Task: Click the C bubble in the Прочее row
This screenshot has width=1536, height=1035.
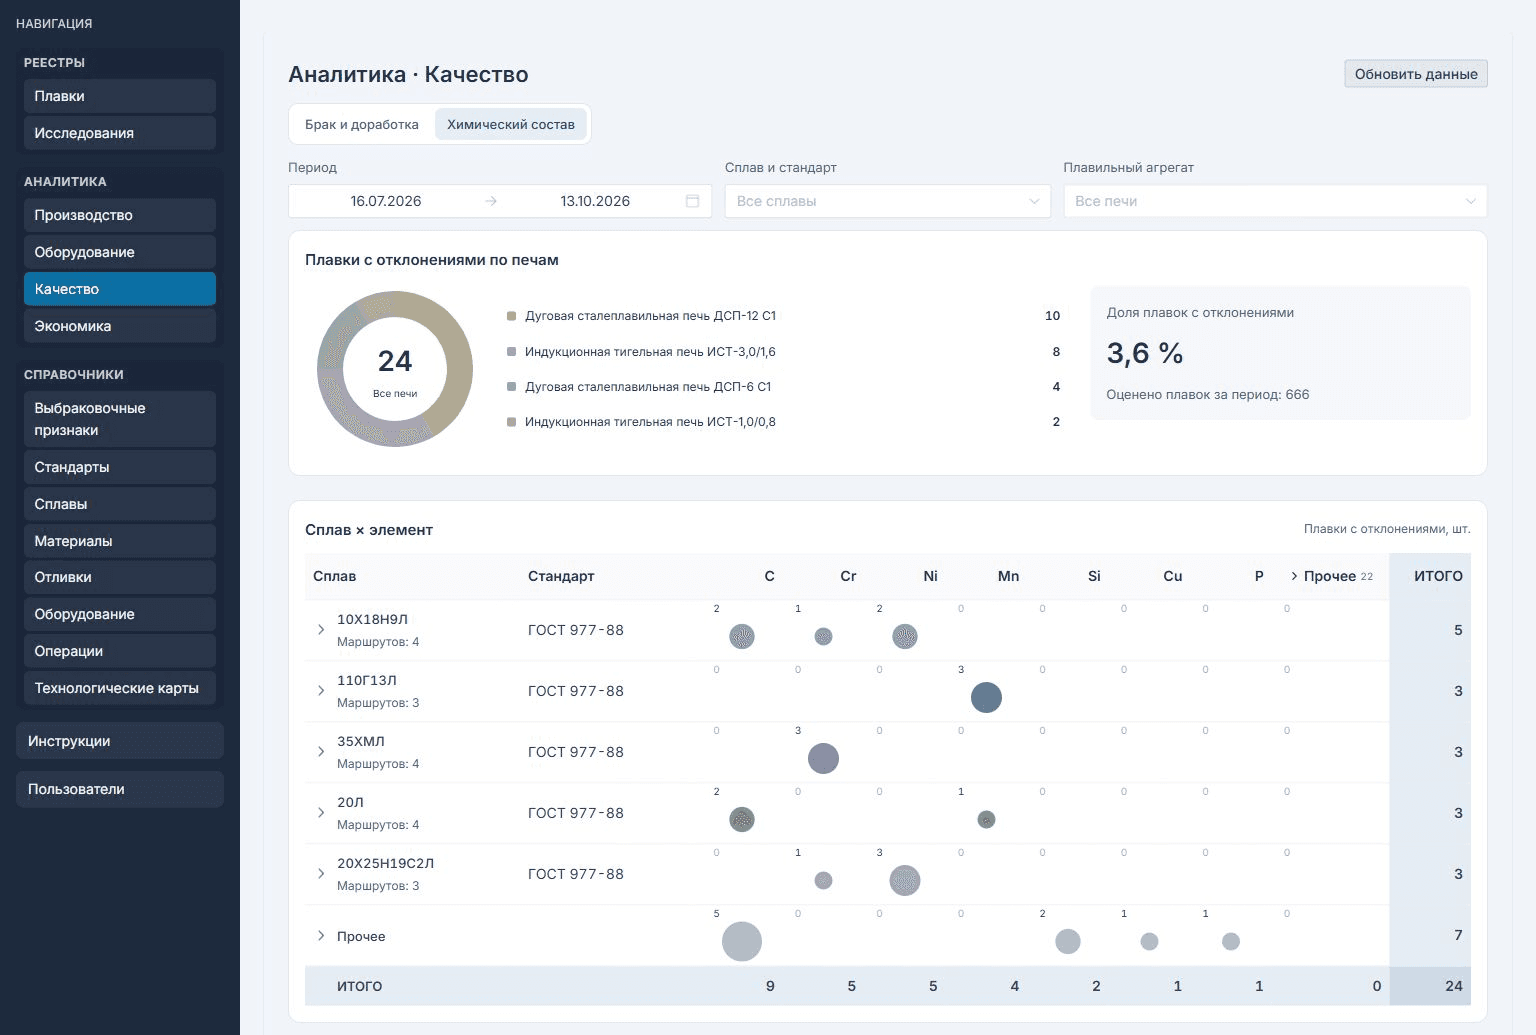Action: pyautogui.click(x=742, y=941)
